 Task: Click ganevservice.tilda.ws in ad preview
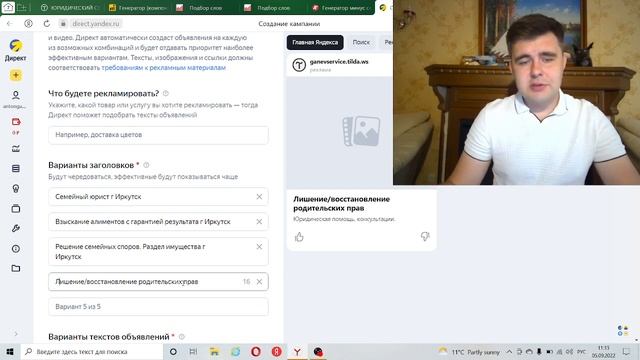(x=339, y=62)
